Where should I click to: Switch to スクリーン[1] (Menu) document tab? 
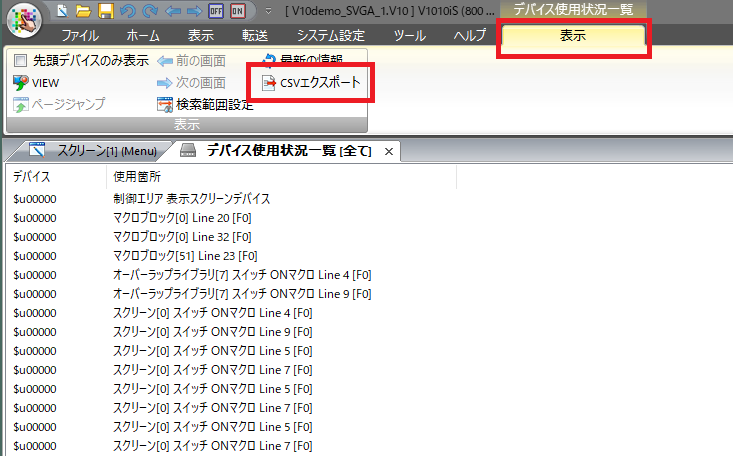(x=94, y=151)
